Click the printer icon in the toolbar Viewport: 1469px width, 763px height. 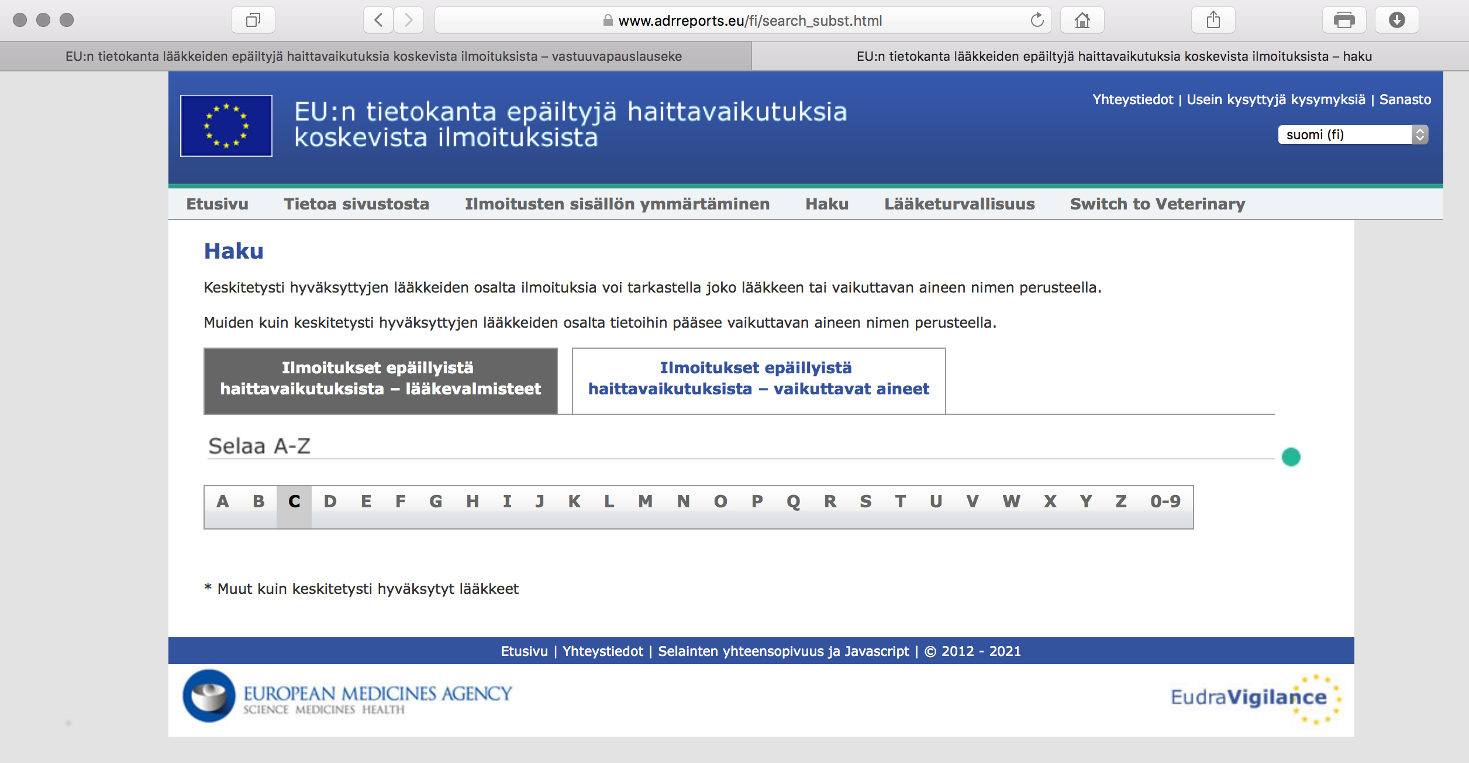[1344, 20]
